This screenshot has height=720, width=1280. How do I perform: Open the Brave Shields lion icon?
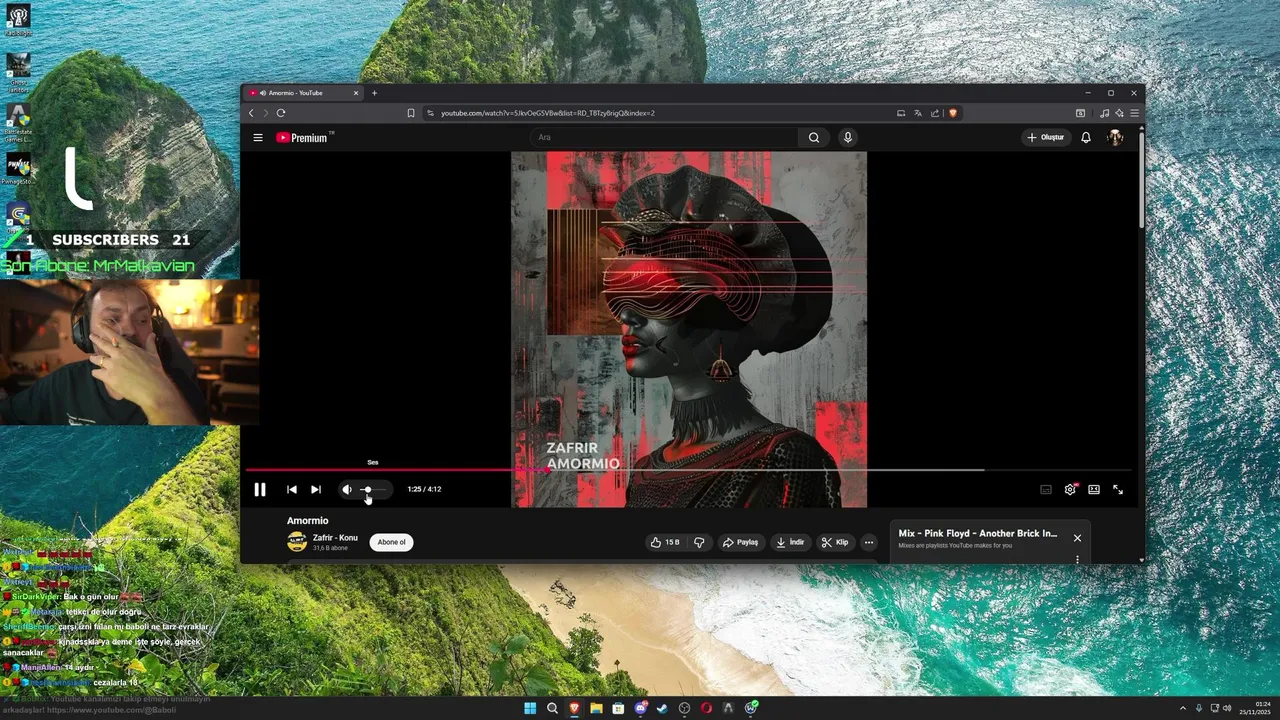point(953,113)
